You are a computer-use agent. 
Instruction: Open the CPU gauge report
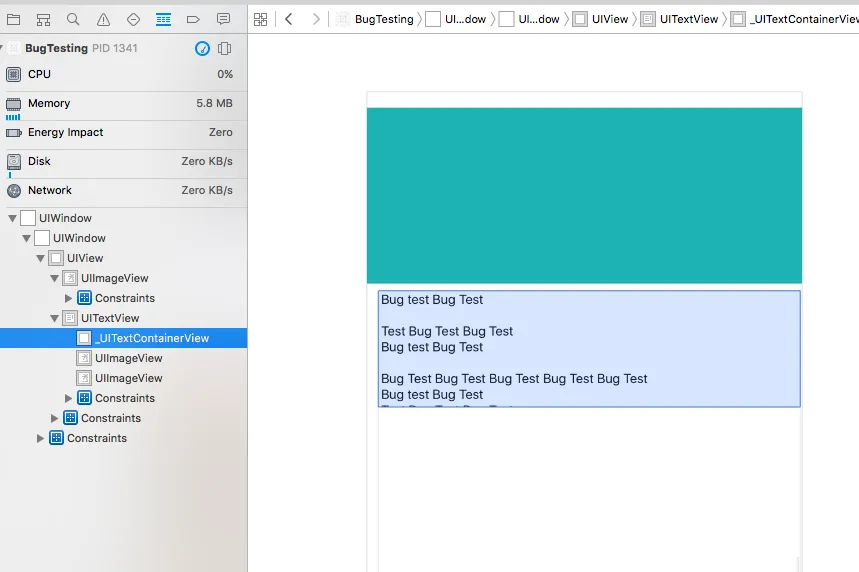pos(124,75)
